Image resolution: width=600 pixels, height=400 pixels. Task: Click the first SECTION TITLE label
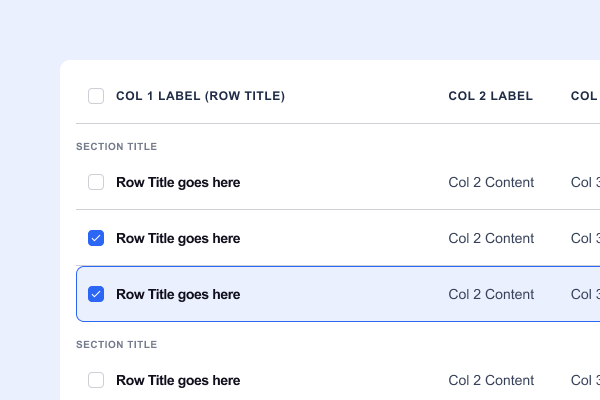click(116, 147)
